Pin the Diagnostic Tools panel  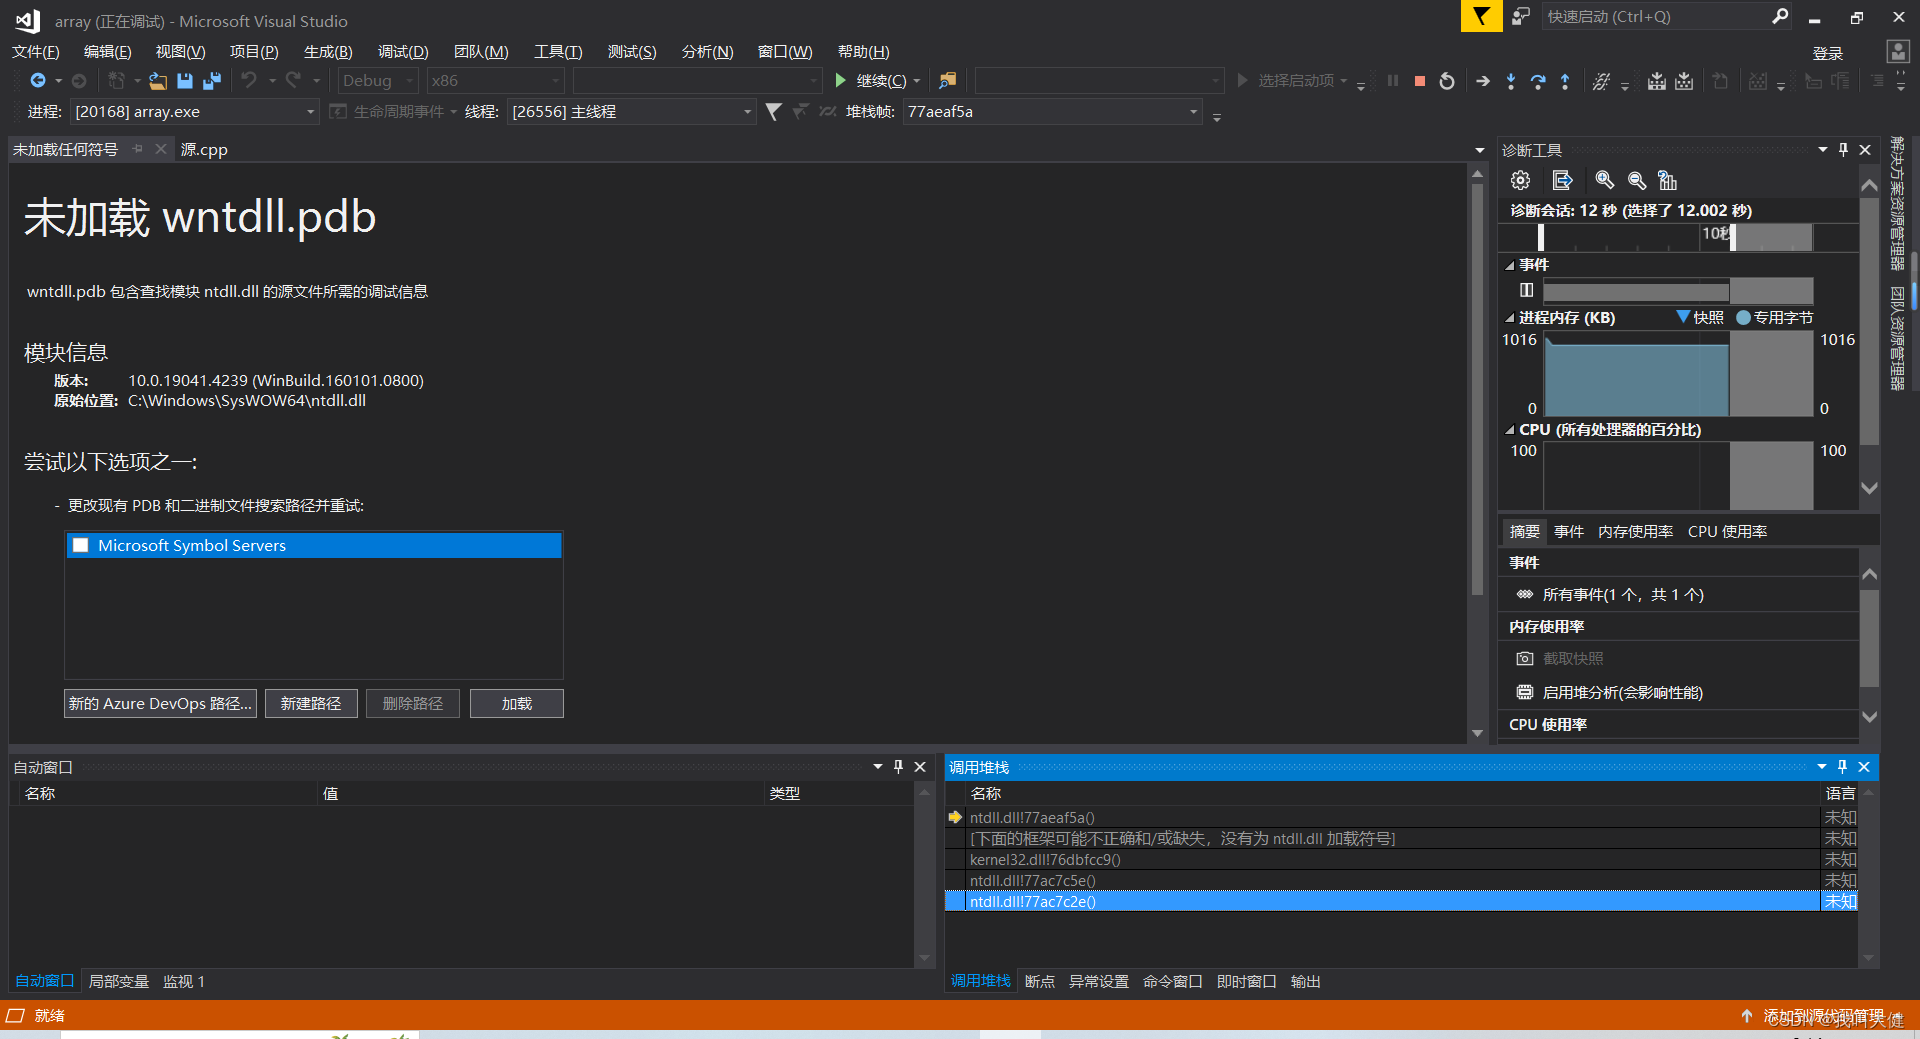point(1843,150)
